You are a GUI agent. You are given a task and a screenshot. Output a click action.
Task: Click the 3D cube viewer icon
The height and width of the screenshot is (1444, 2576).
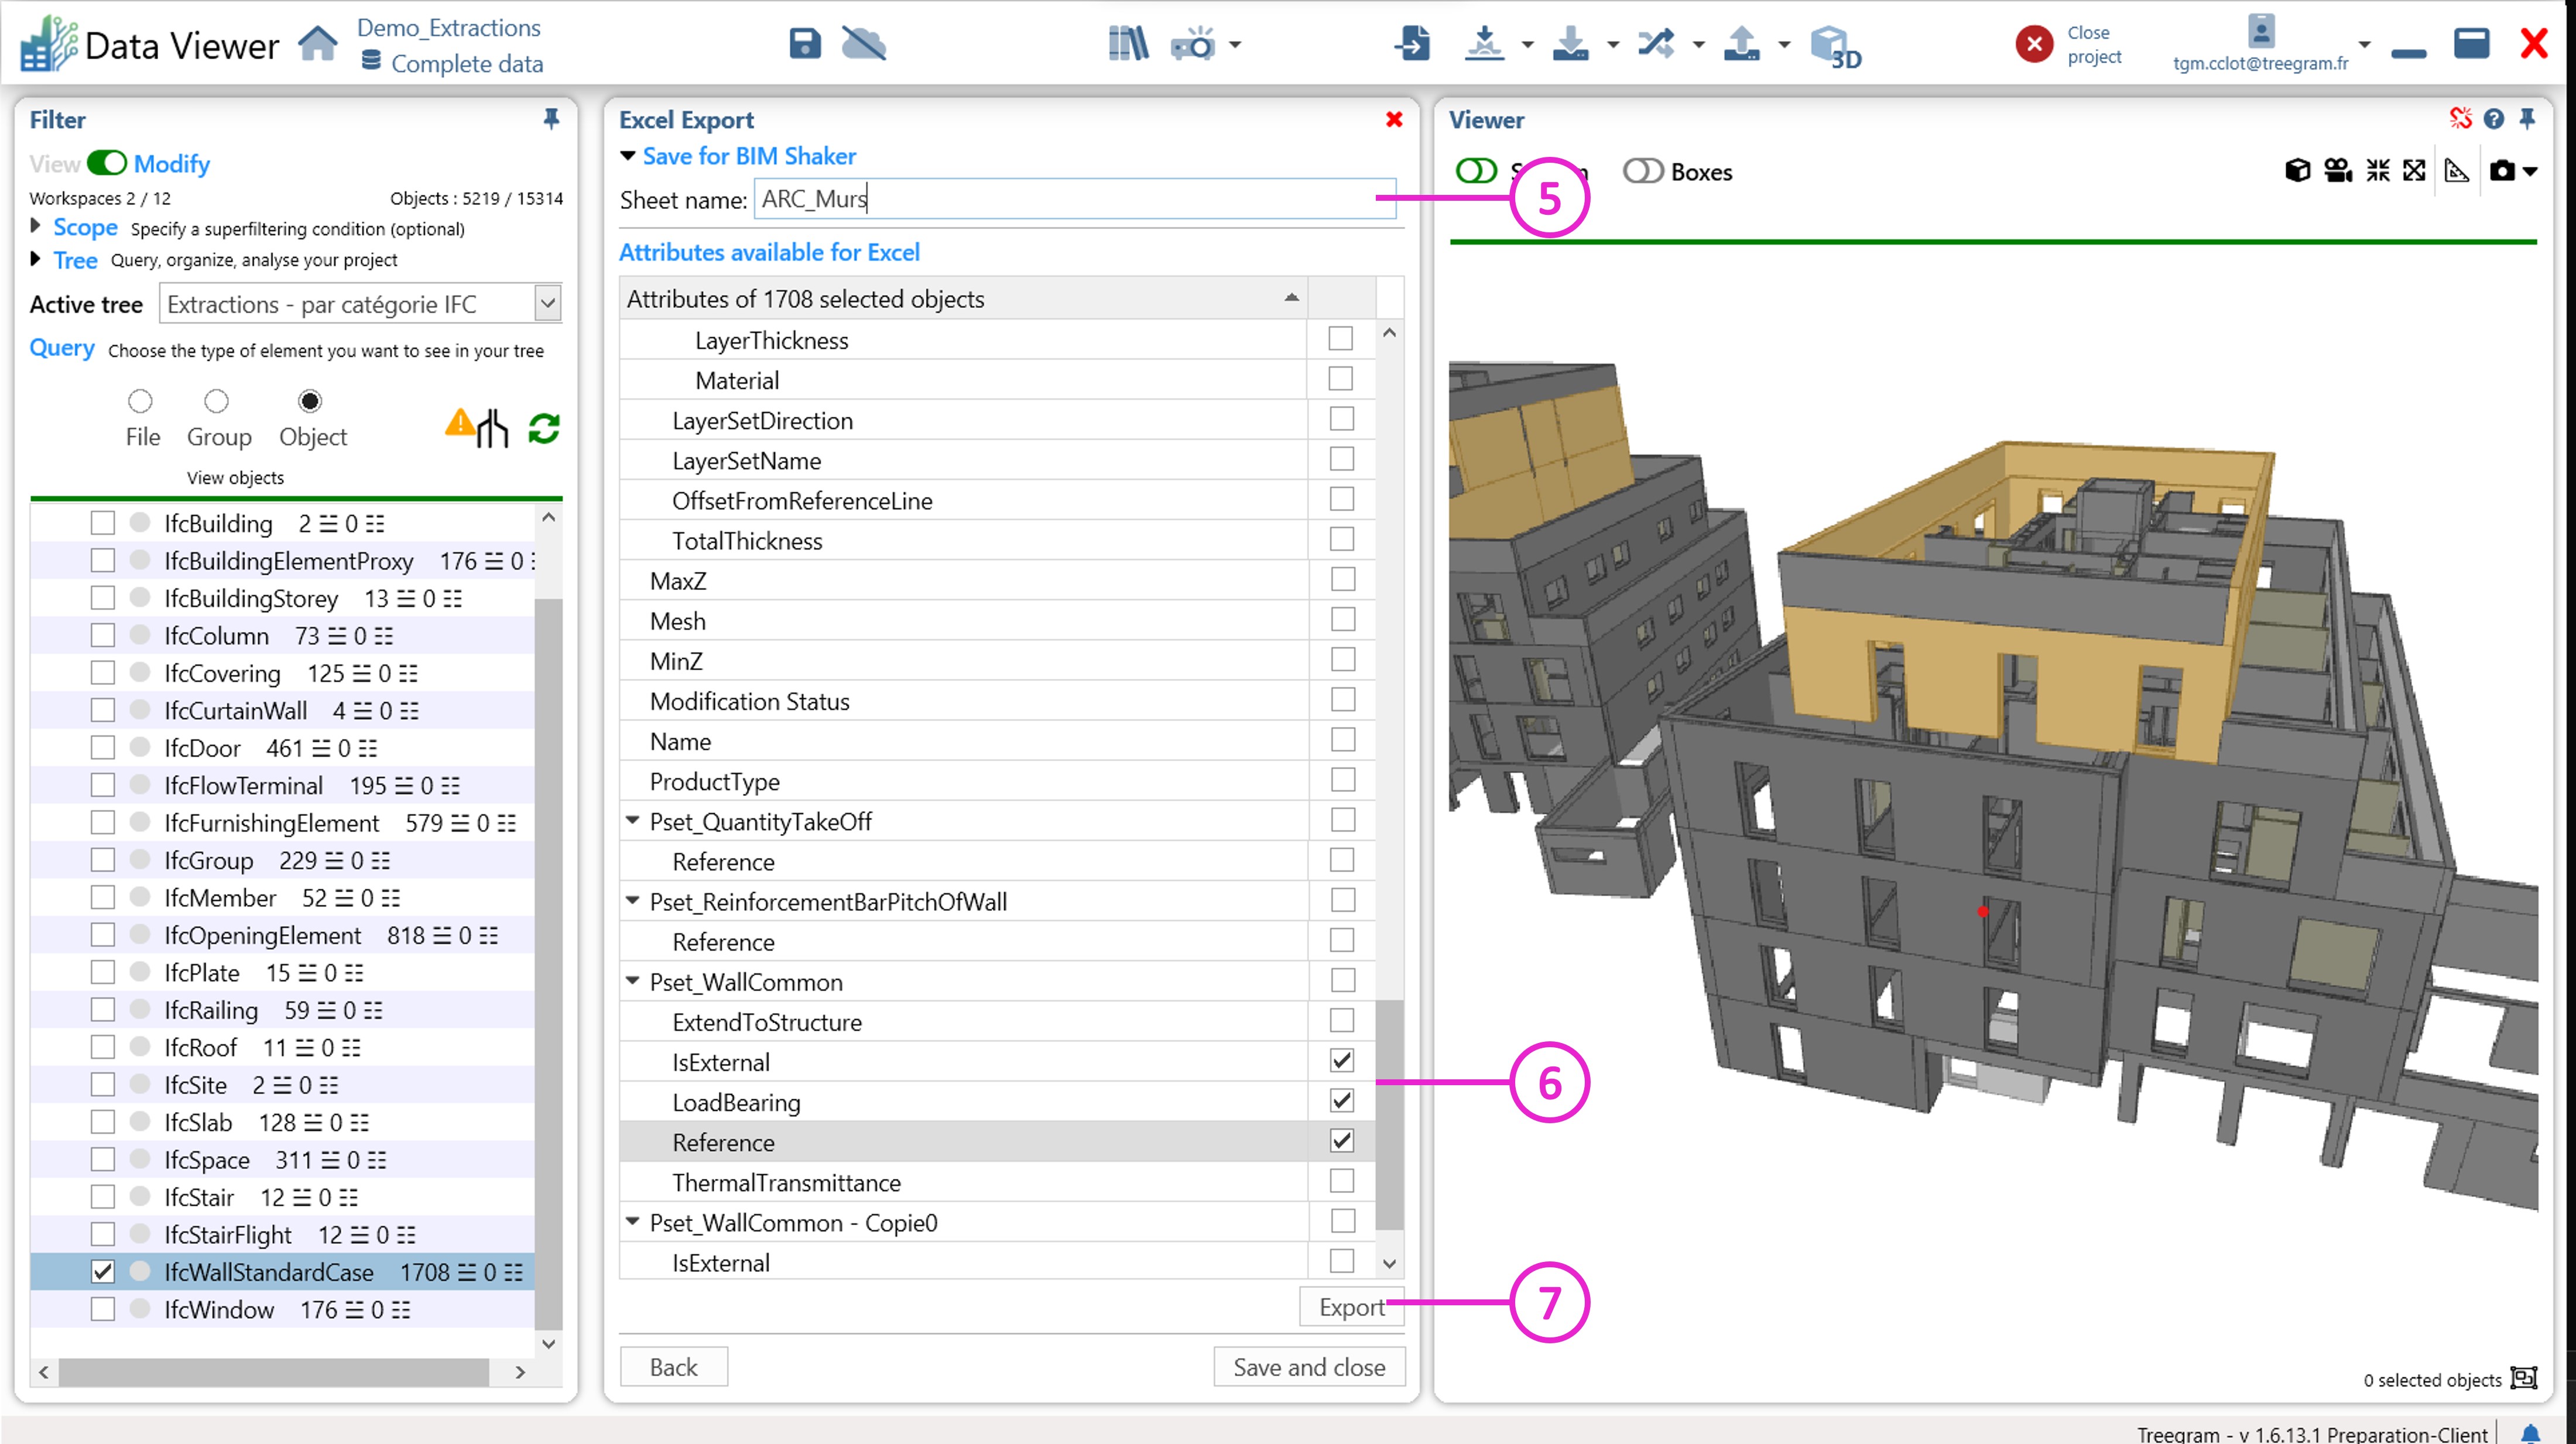1834,46
